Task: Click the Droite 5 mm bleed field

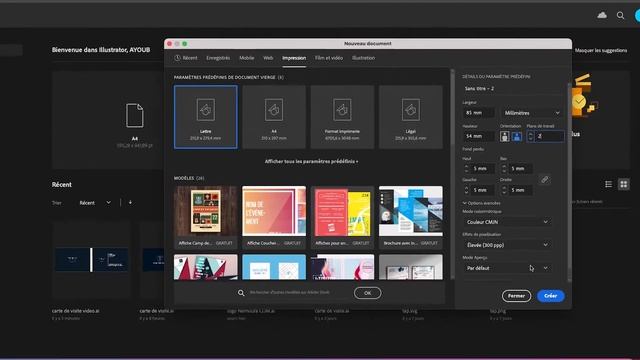Action: tap(520, 190)
